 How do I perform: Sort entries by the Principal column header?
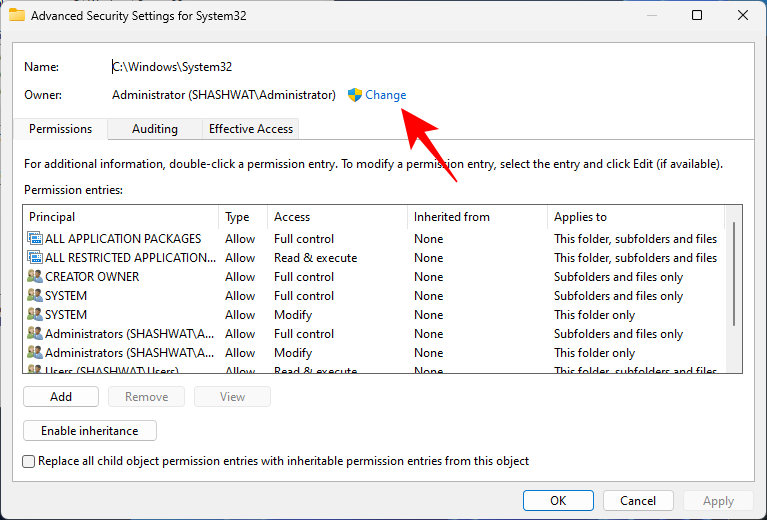[120, 217]
